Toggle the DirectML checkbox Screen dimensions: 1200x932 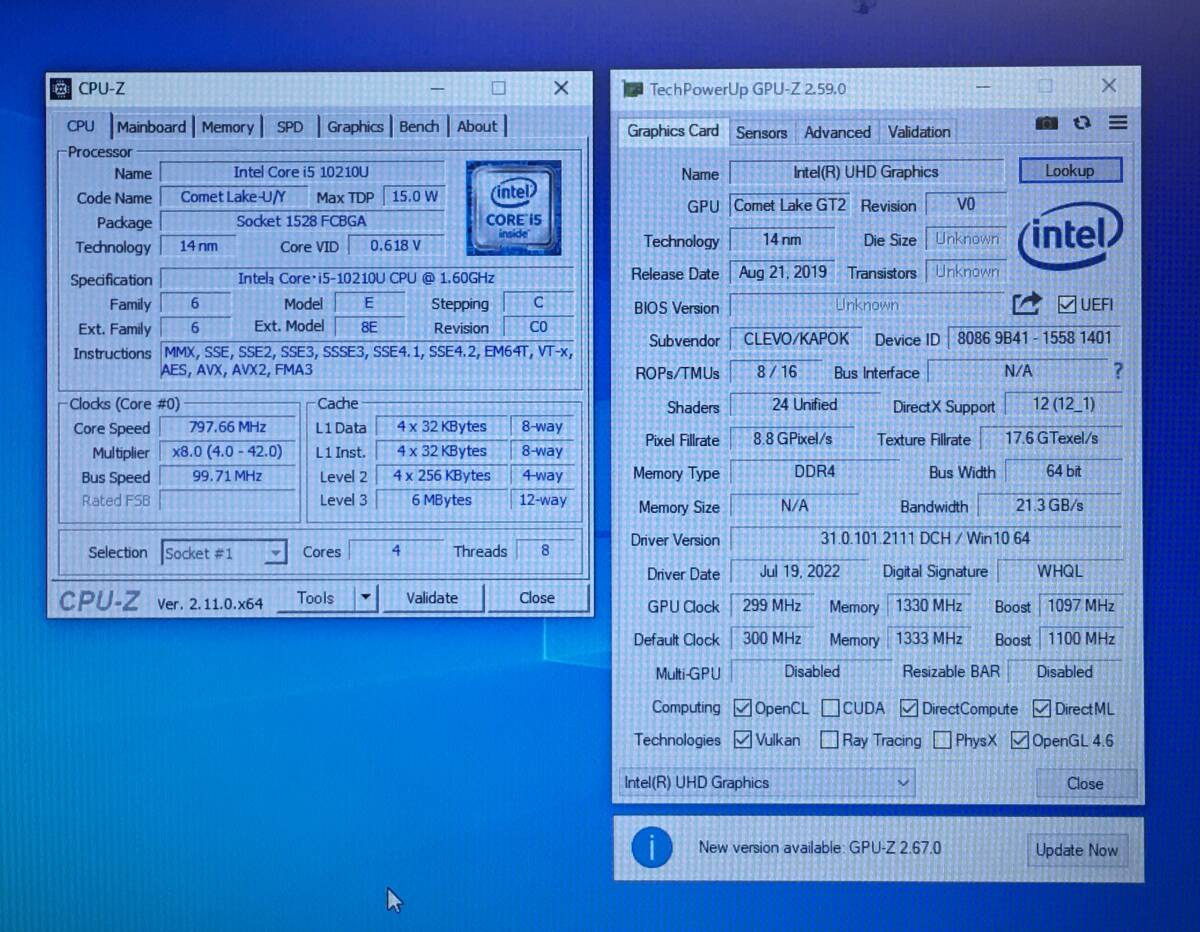(x=1041, y=708)
